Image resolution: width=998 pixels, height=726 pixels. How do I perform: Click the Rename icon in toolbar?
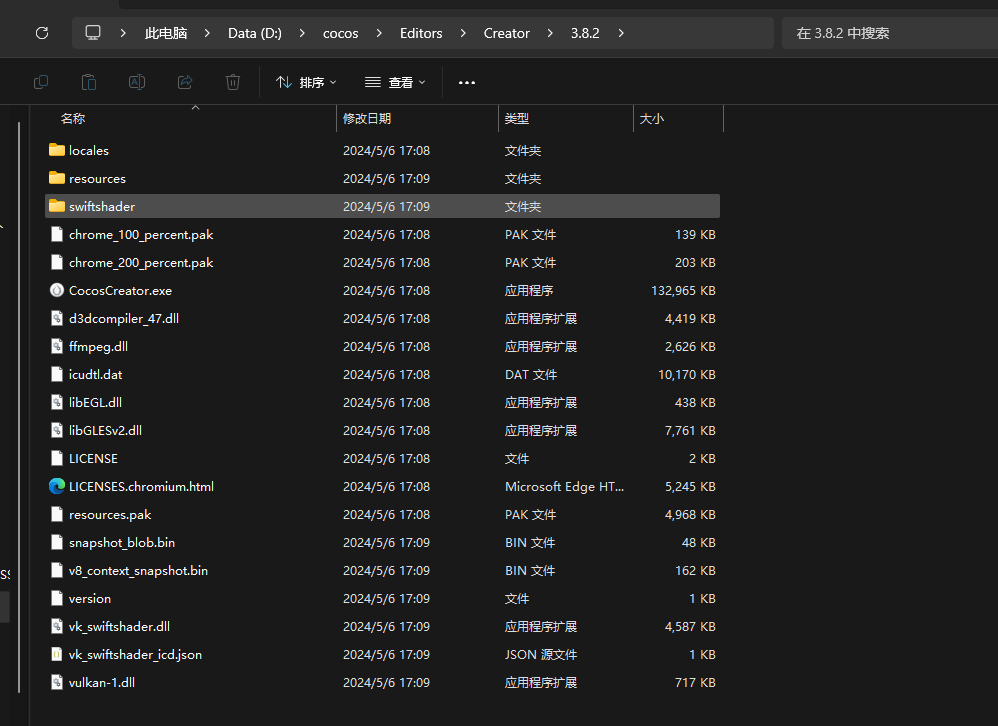(137, 82)
